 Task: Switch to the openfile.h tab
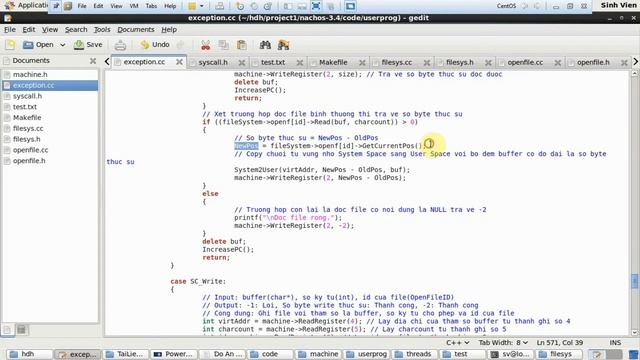pyautogui.click(x=593, y=62)
